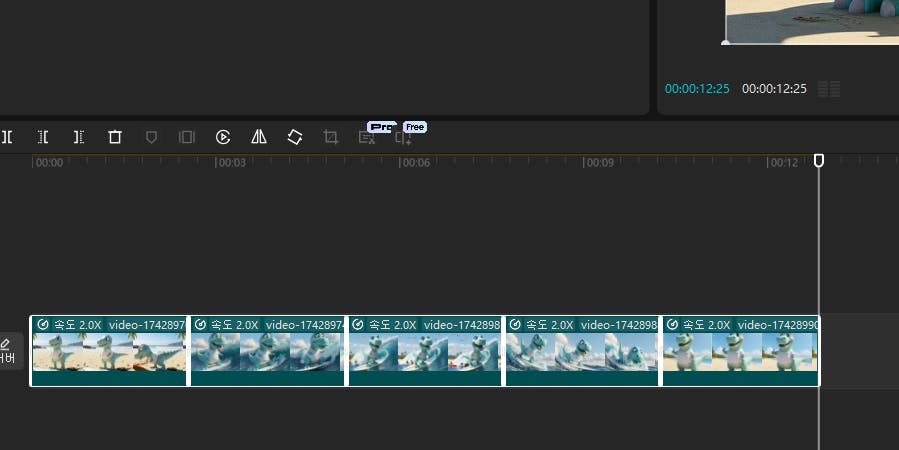This screenshot has height=450, width=899.
Task: Select the third timeline clip video-1742898
Action: click(x=425, y=351)
